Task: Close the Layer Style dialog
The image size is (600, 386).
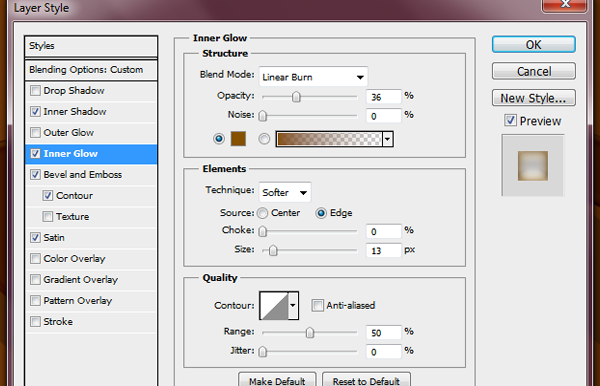Action: coord(565,5)
